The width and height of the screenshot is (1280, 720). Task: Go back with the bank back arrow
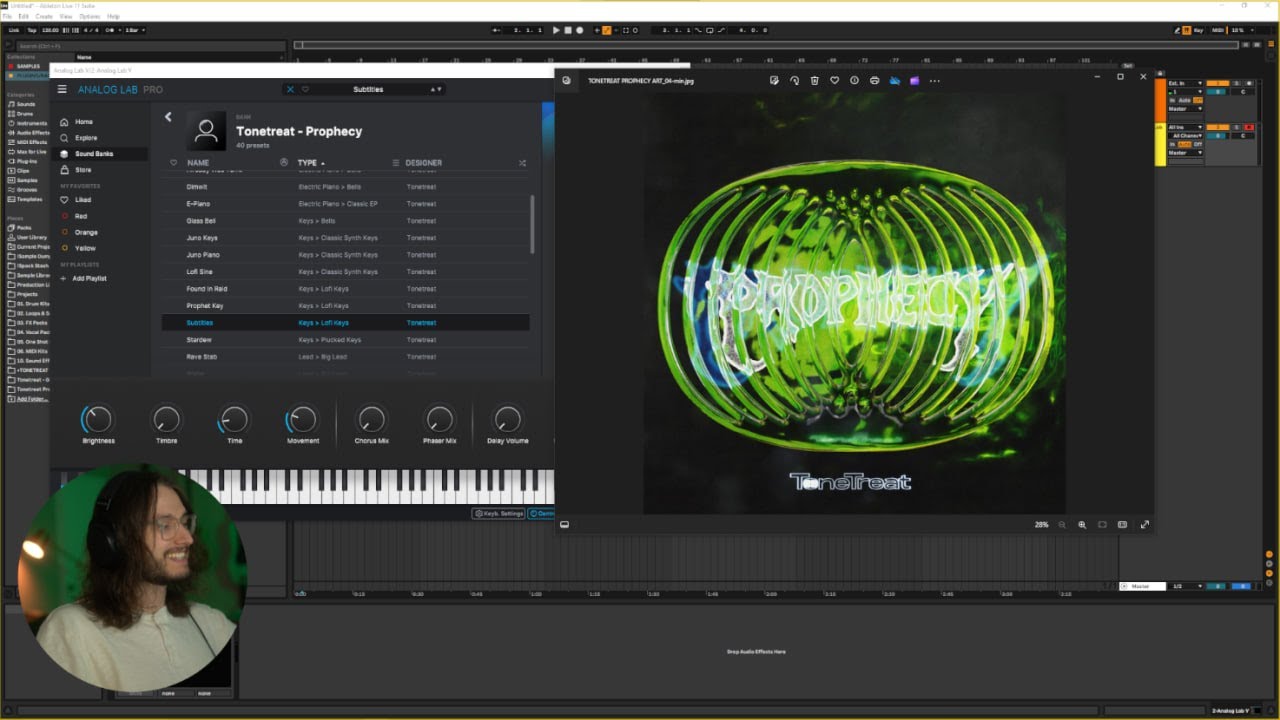tap(168, 117)
